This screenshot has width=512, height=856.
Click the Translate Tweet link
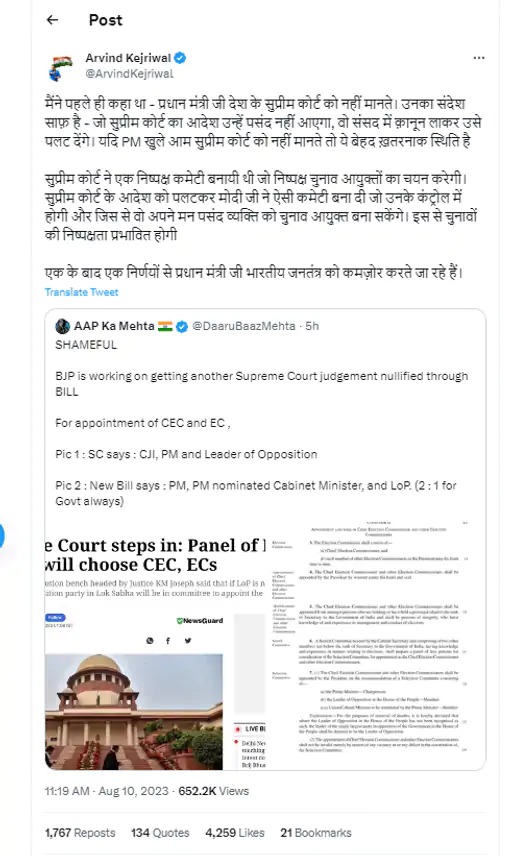pyautogui.click(x=81, y=292)
